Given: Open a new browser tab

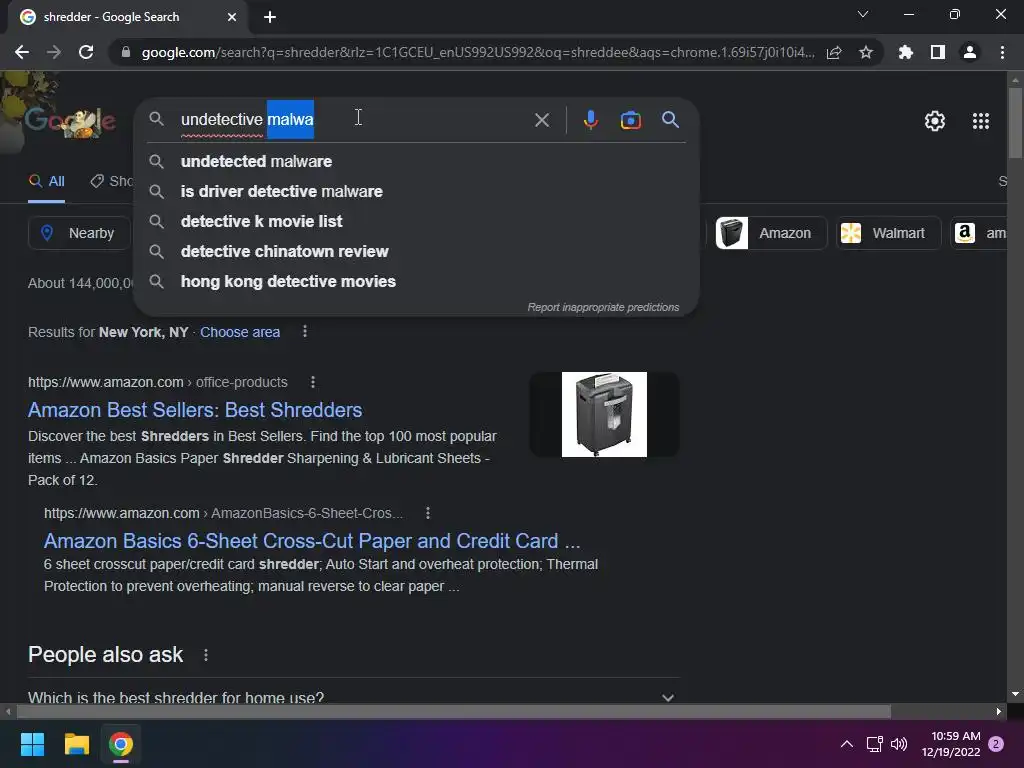Looking at the screenshot, I should point(270,17).
